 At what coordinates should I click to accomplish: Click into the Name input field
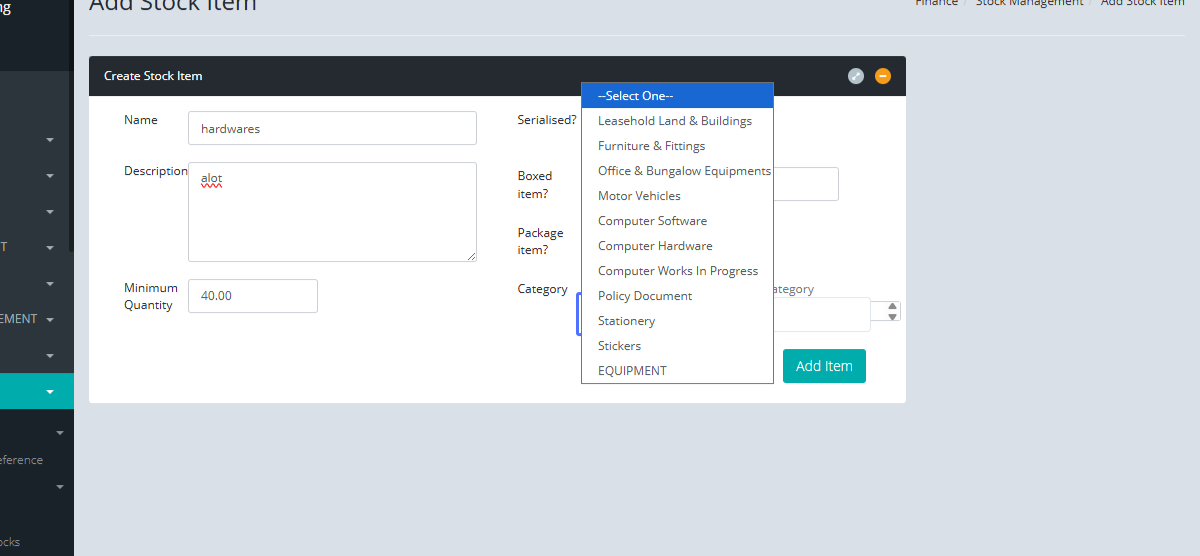click(332, 128)
